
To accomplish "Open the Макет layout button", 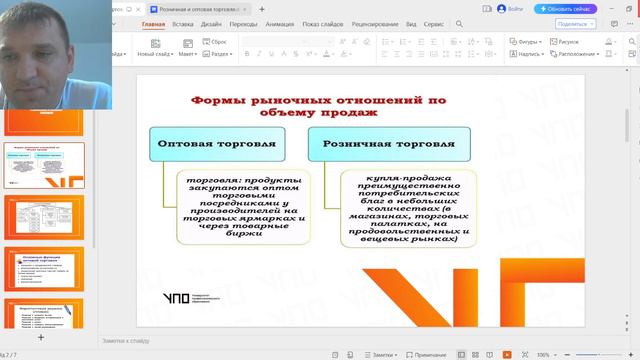I will pyautogui.click(x=188, y=48).
